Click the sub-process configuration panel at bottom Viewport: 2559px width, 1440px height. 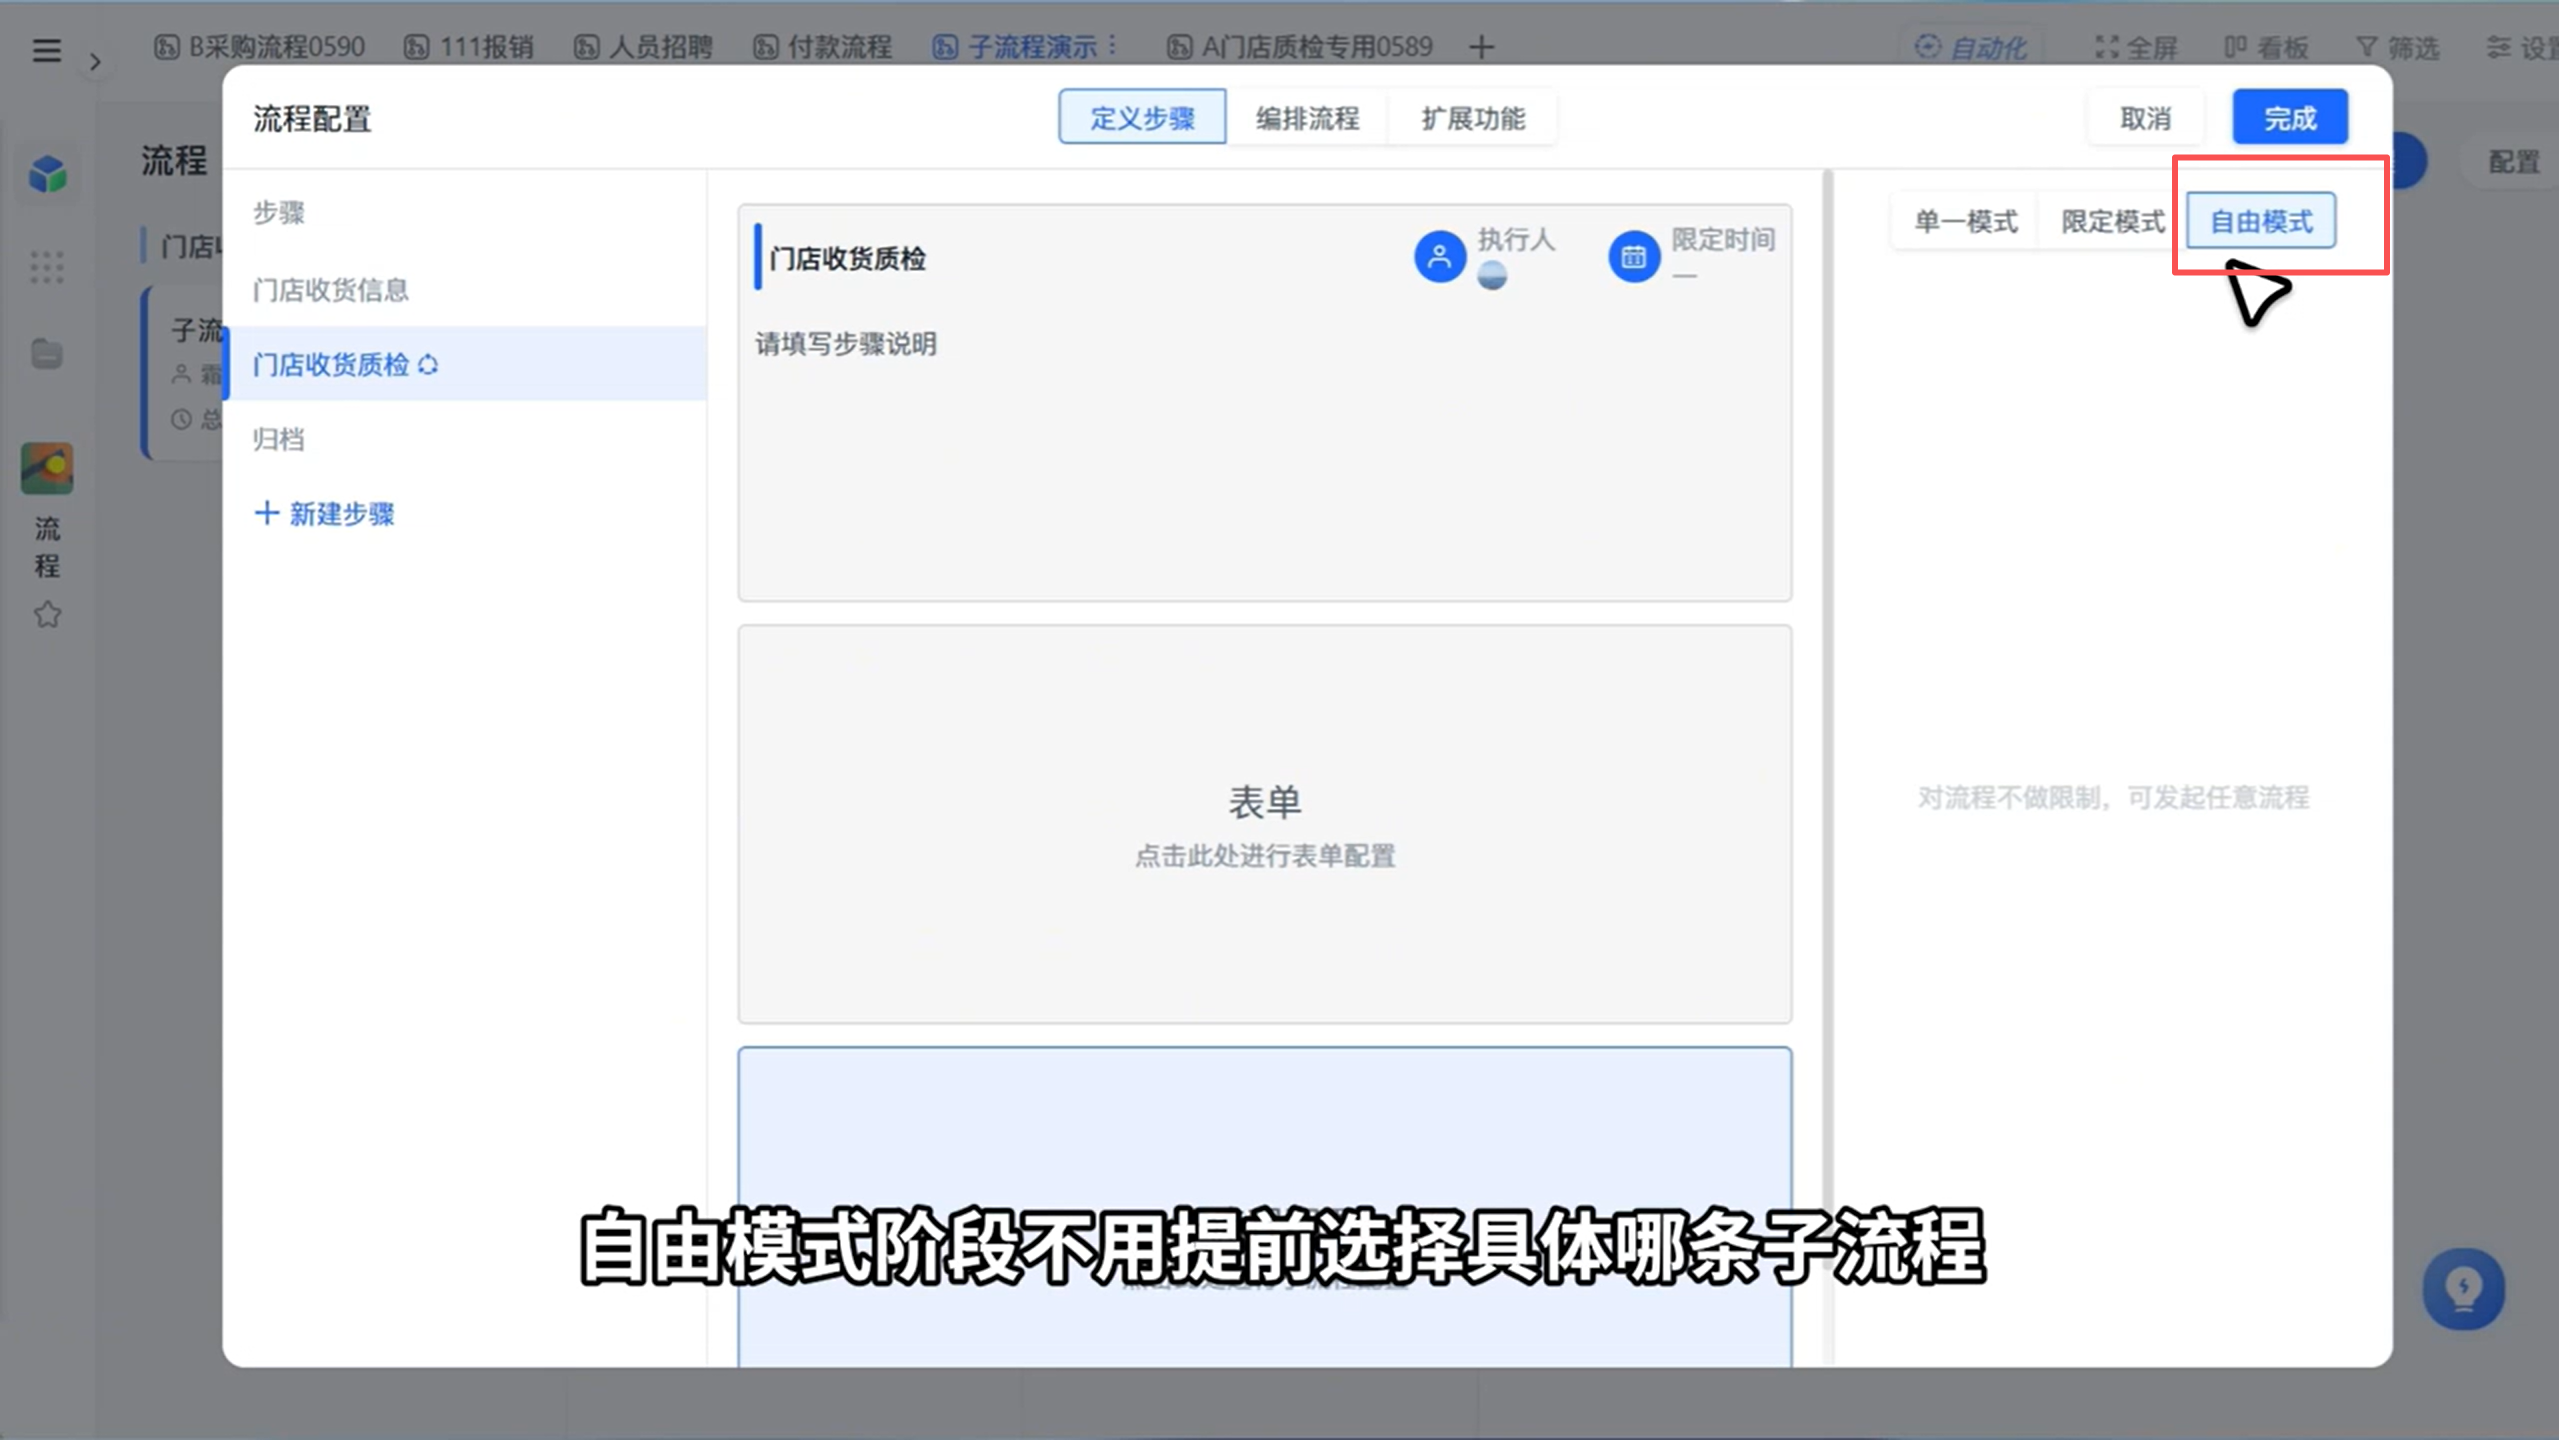(x=1264, y=1207)
